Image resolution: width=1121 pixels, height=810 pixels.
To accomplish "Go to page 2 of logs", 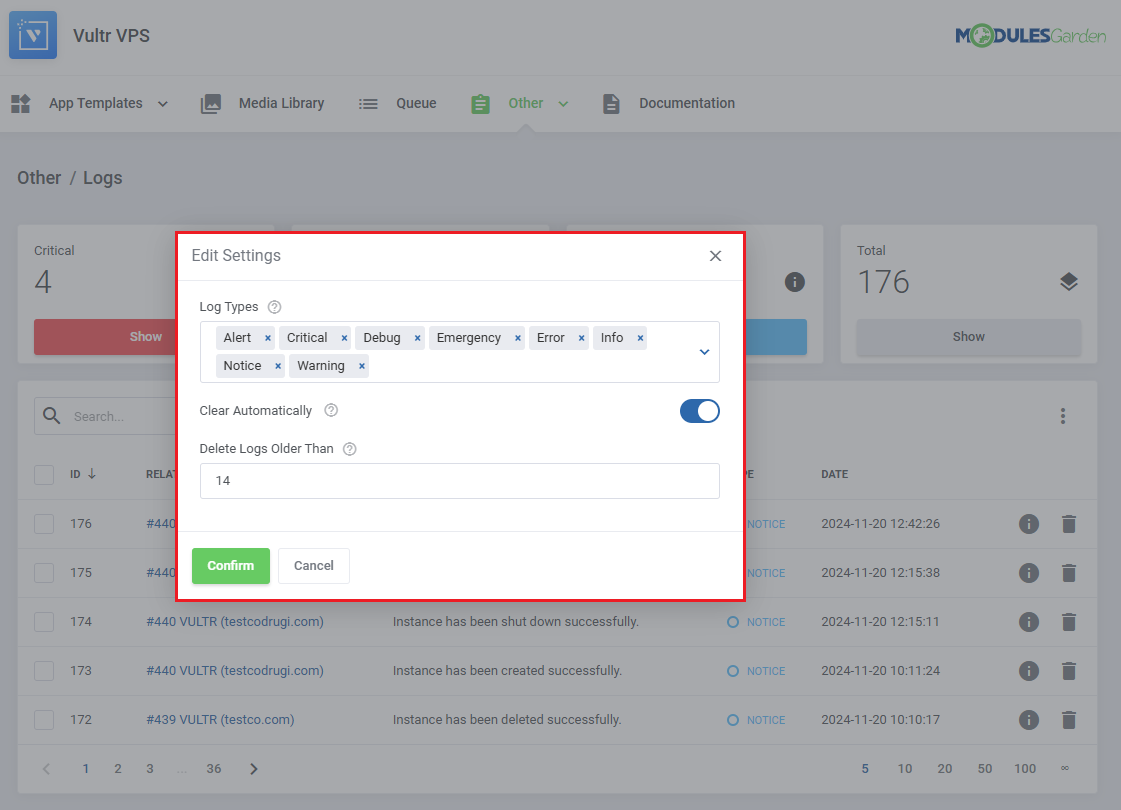I will click(x=118, y=769).
